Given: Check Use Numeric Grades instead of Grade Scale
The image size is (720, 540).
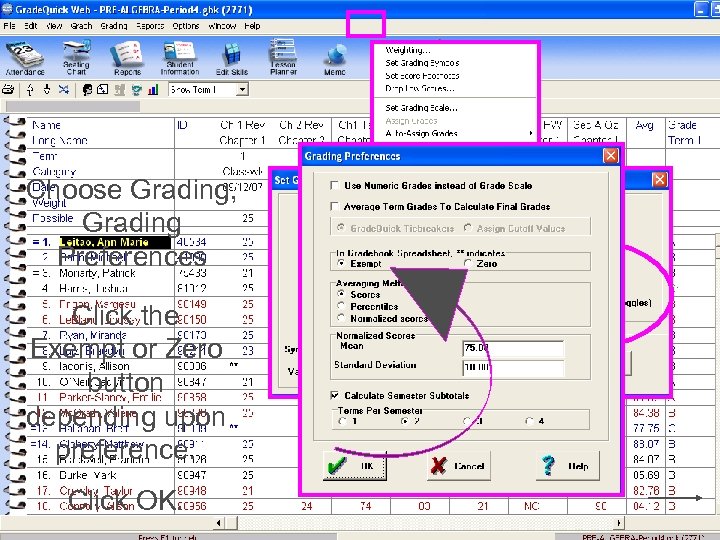Looking at the screenshot, I should point(335,186).
